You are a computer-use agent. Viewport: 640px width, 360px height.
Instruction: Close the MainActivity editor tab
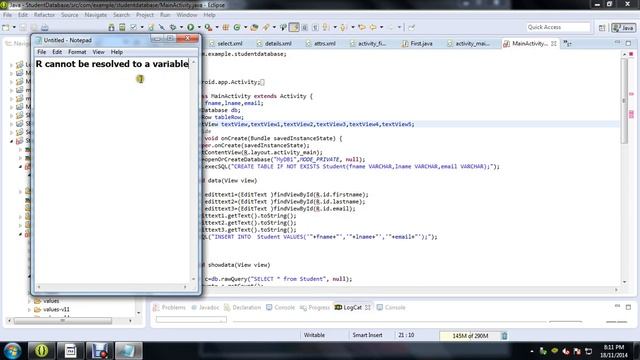[553, 43]
